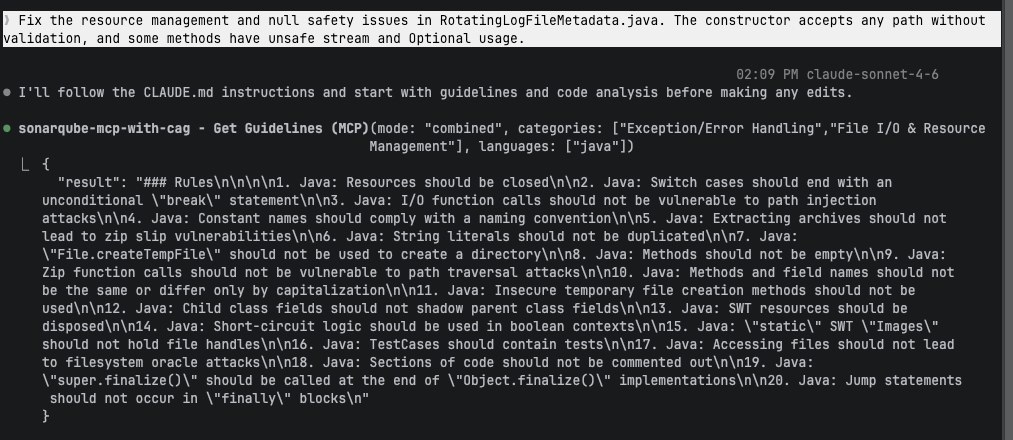Click the sonarqube-mcp-with-cag tool name
1013x440 pixels.
coord(105,129)
